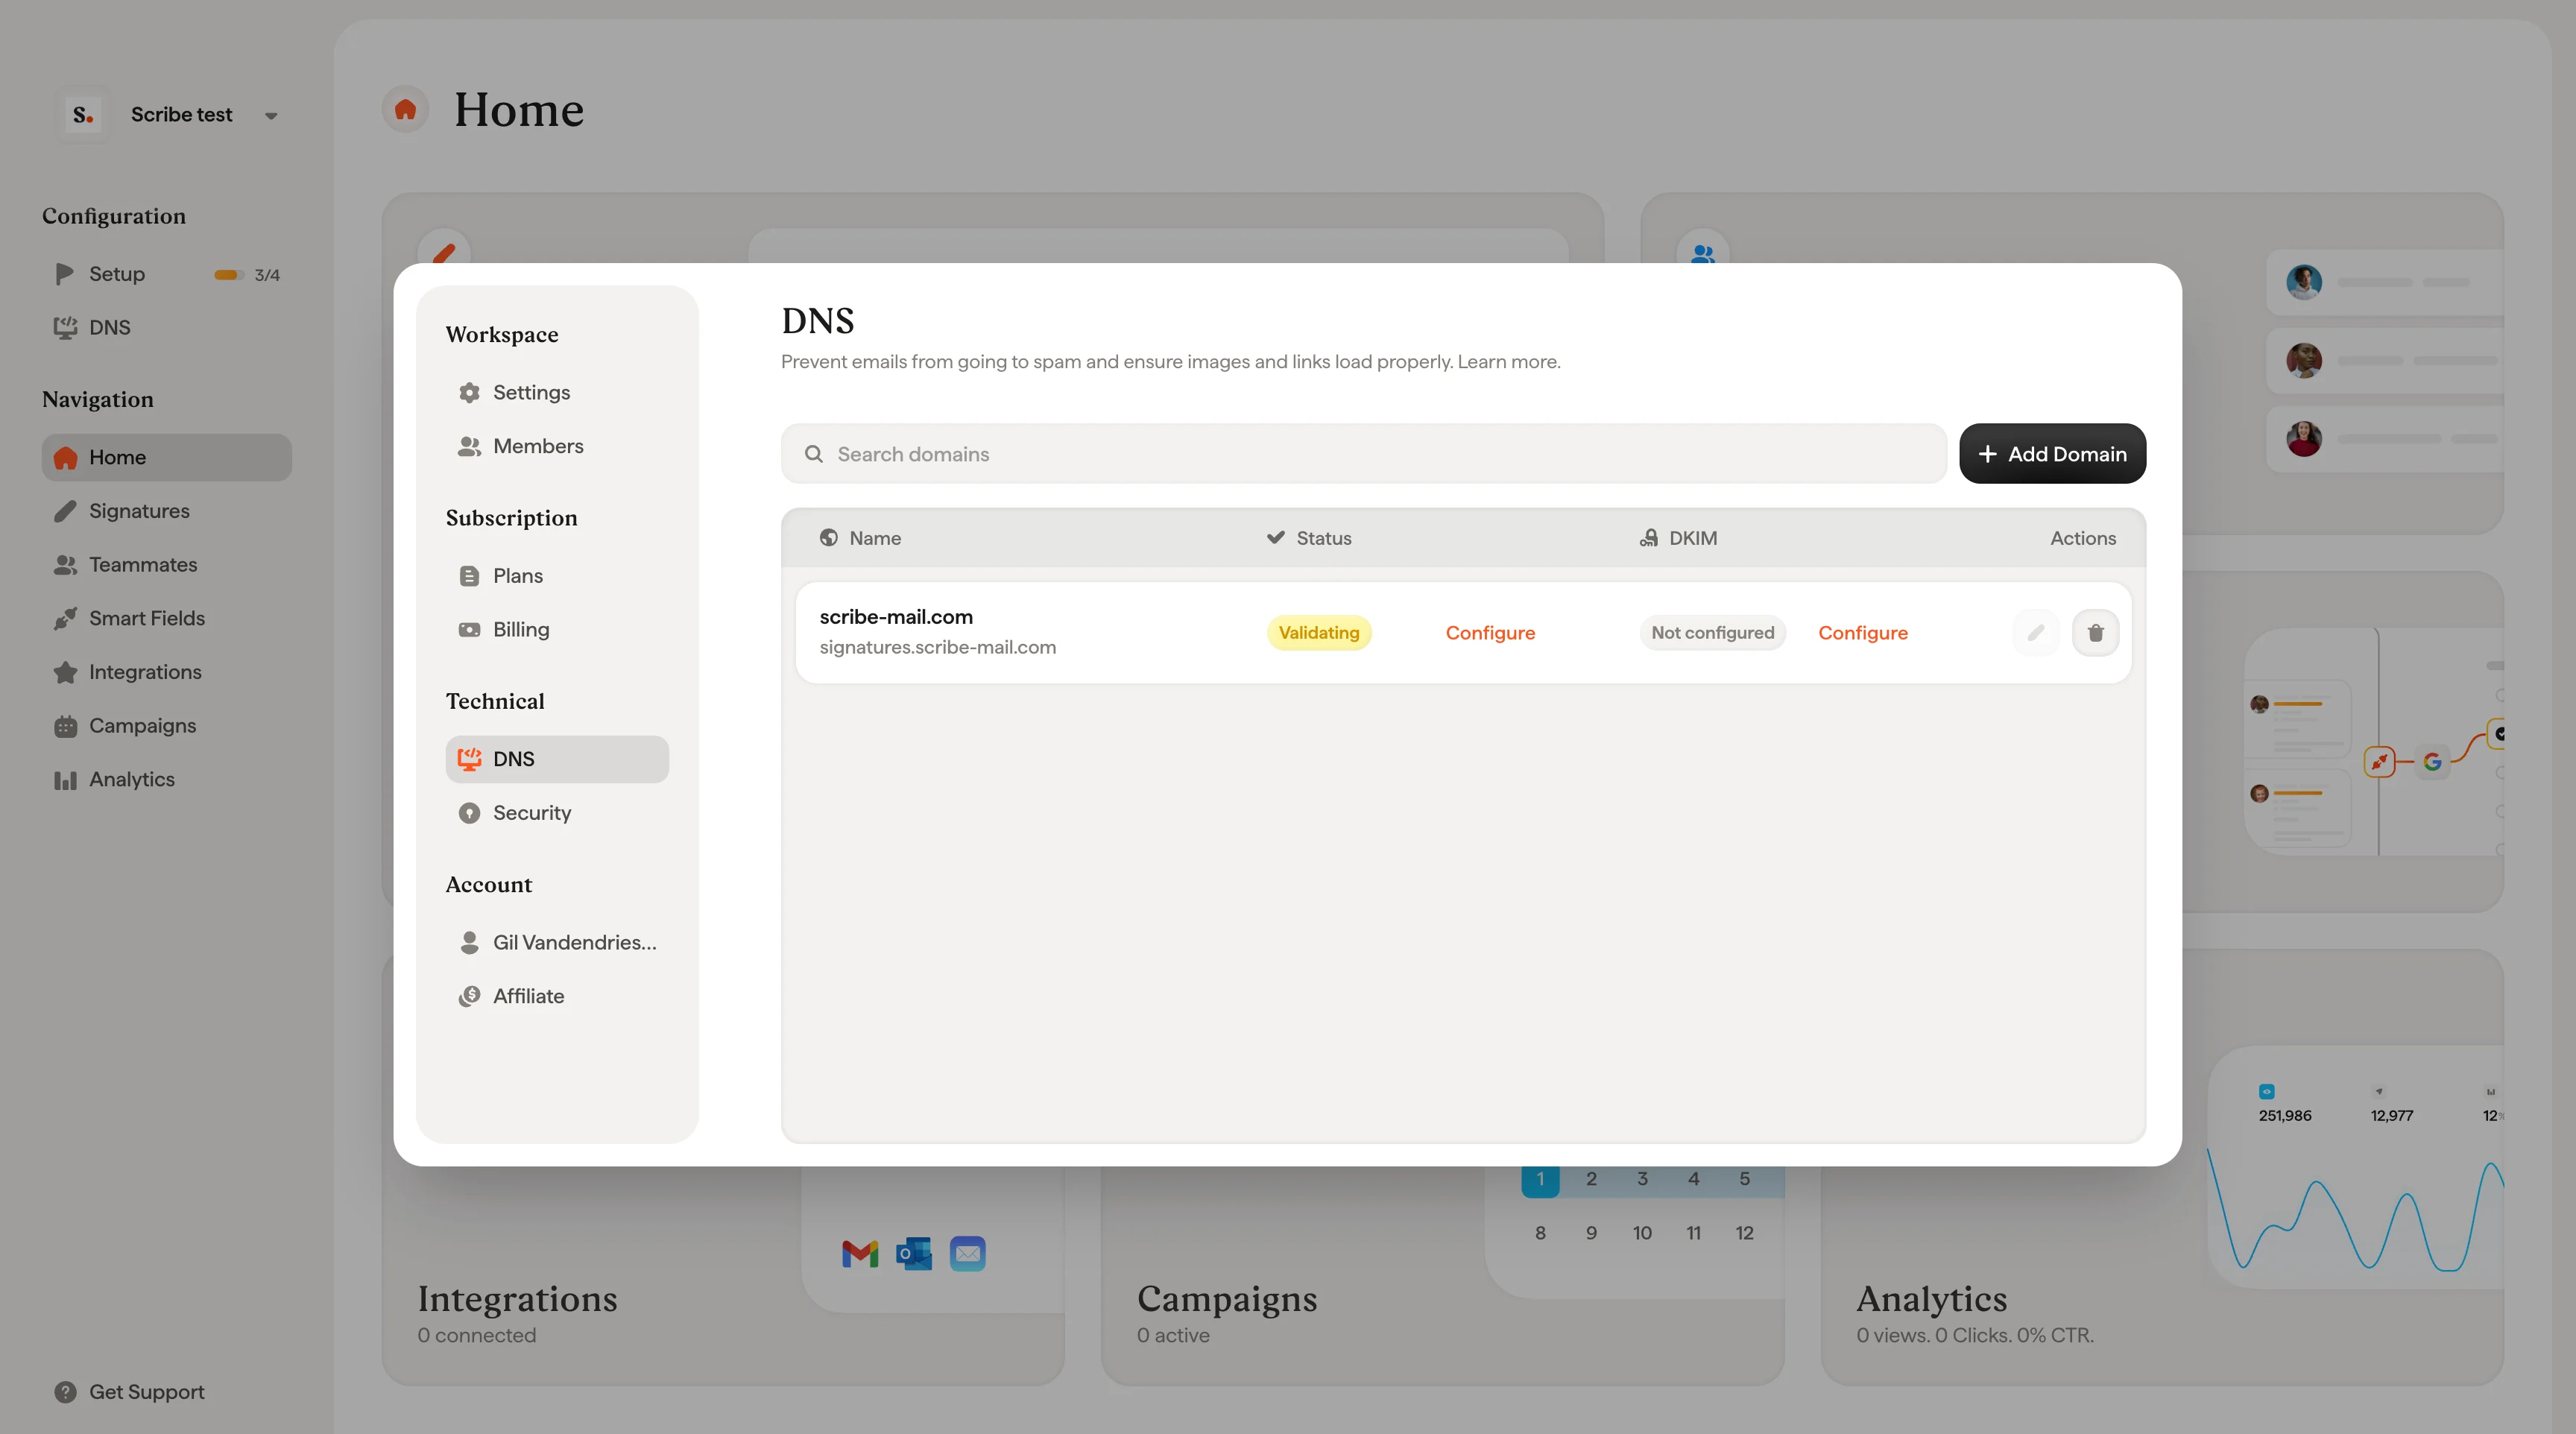Click the DNS monitor icon under Configuration
The width and height of the screenshot is (2576, 1434).
(65, 327)
